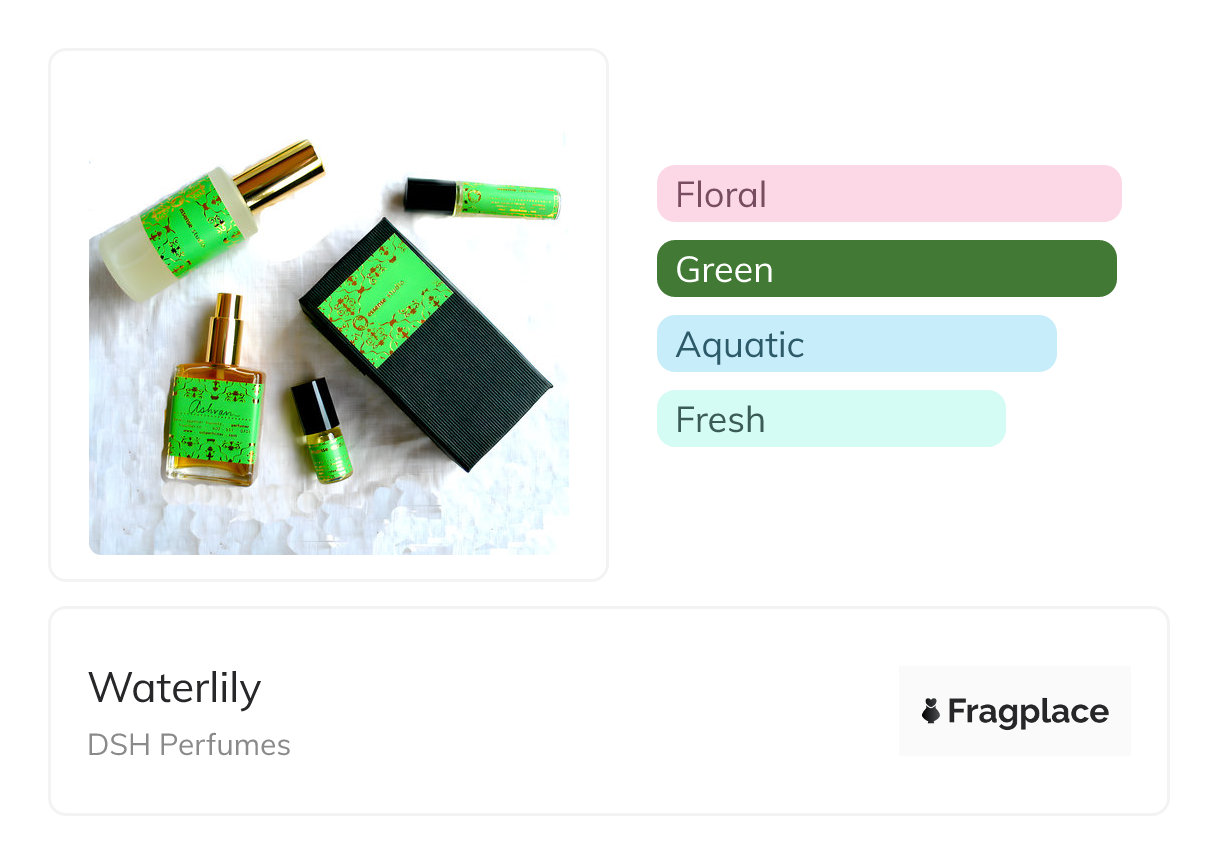1218x864 pixels.
Task: Click the green label on frosted bottle
Action: pos(182,226)
